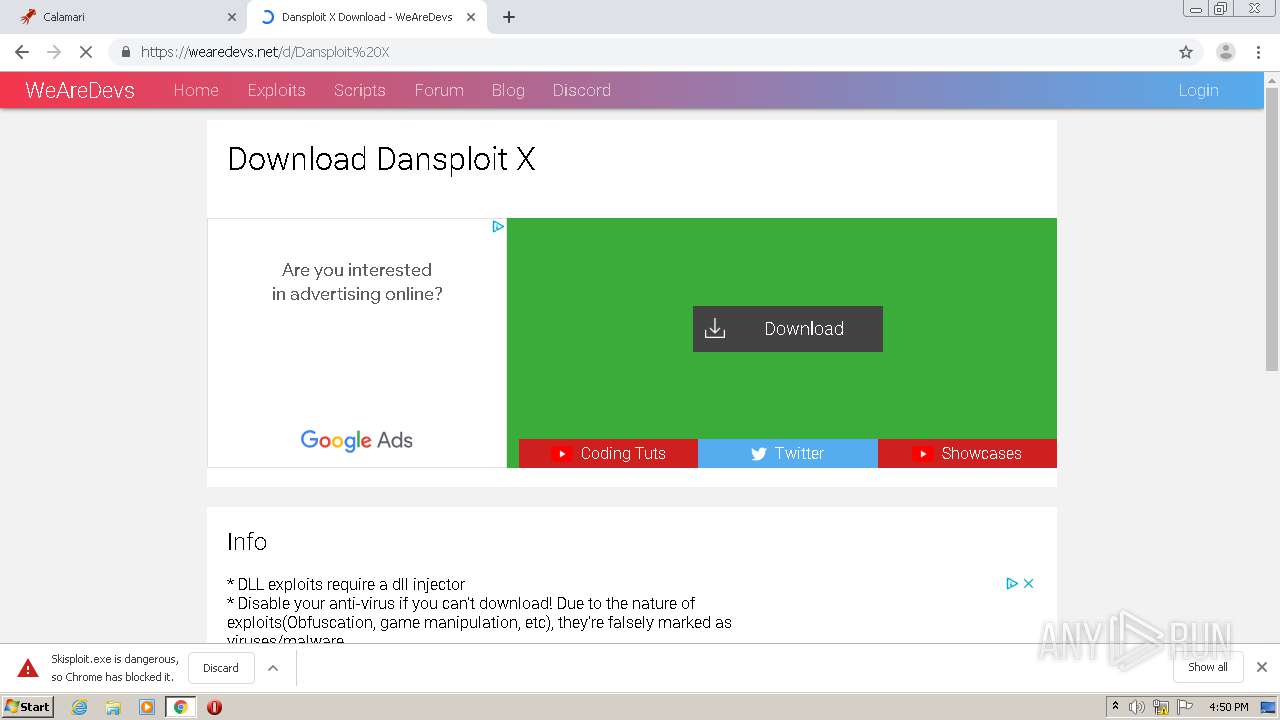Click the page vertical scrollbar thumb
The height and width of the screenshot is (720, 1280).
pyautogui.click(x=1272, y=229)
